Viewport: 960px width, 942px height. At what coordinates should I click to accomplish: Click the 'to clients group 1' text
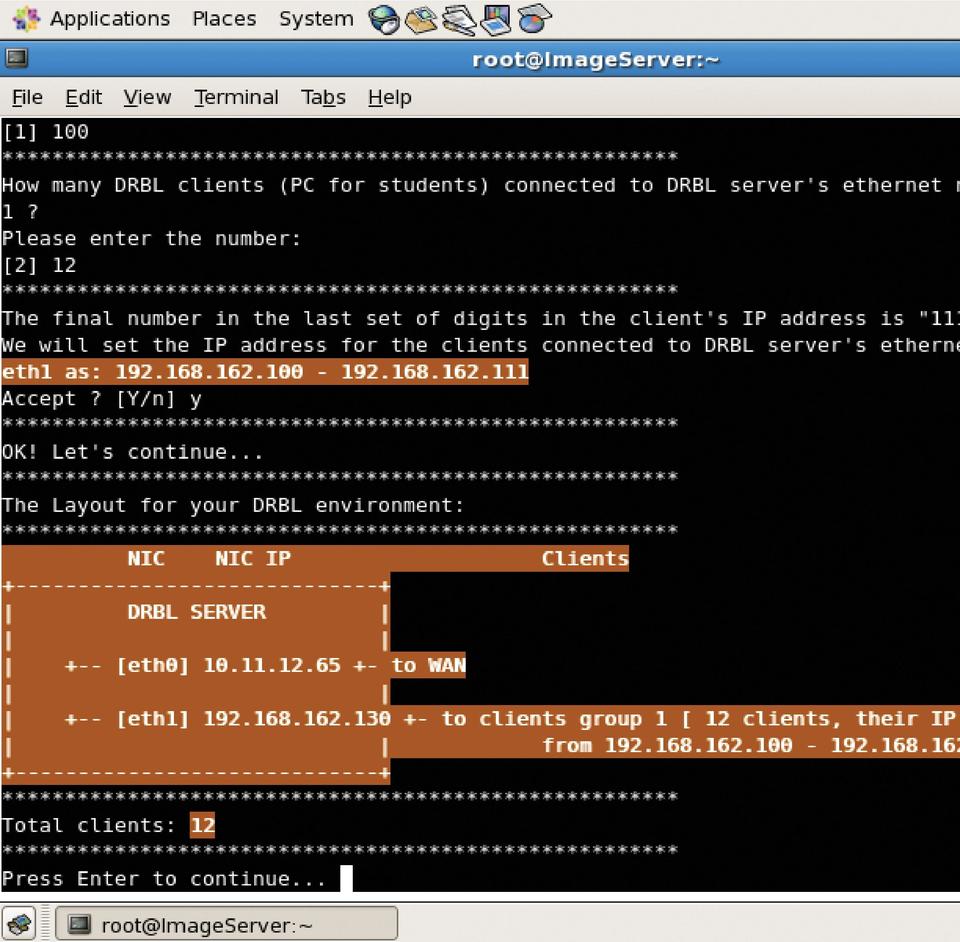[555, 718]
